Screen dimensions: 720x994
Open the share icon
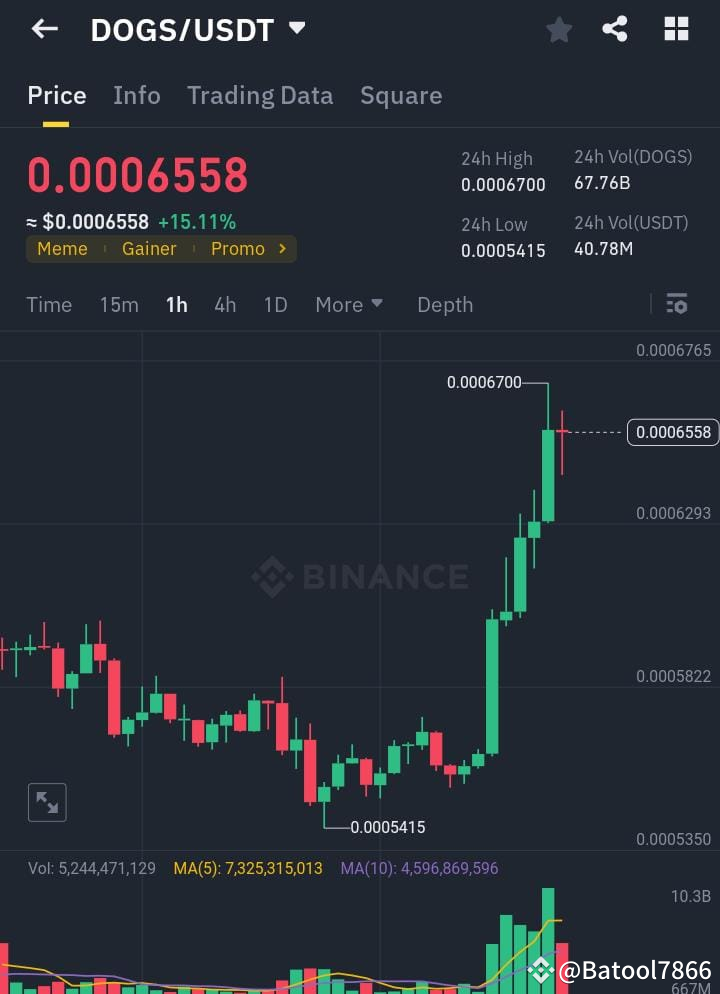pyautogui.click(x=615, y=29)
